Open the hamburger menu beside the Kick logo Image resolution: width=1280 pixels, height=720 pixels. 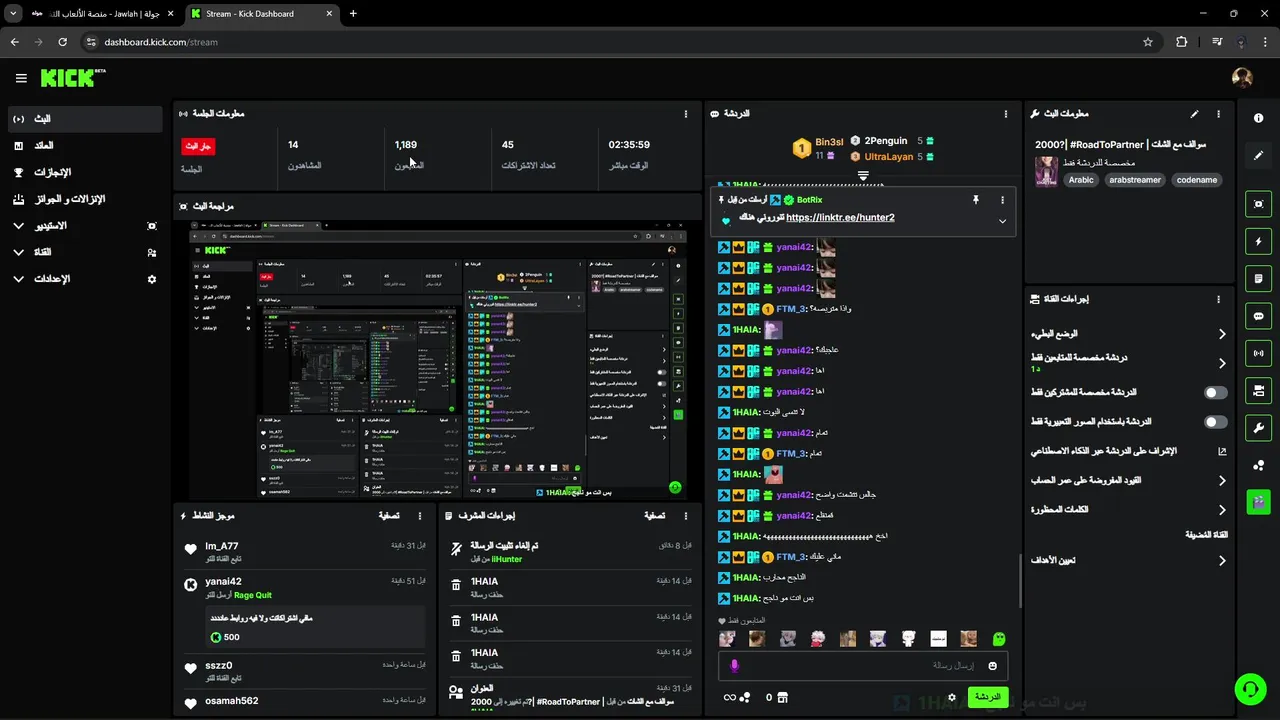[21, 78]
